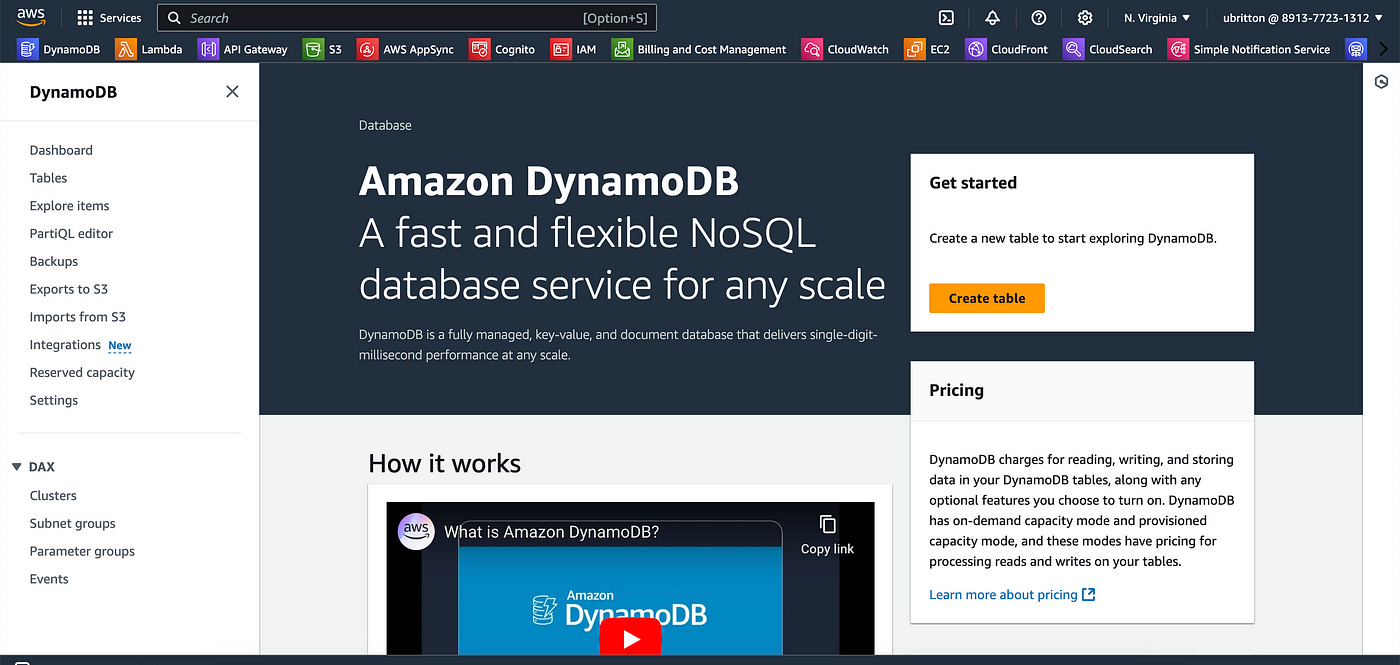Viewport: 1400px width, 665px height.
Task: Click the search bar input field
Action: point(406,18)
